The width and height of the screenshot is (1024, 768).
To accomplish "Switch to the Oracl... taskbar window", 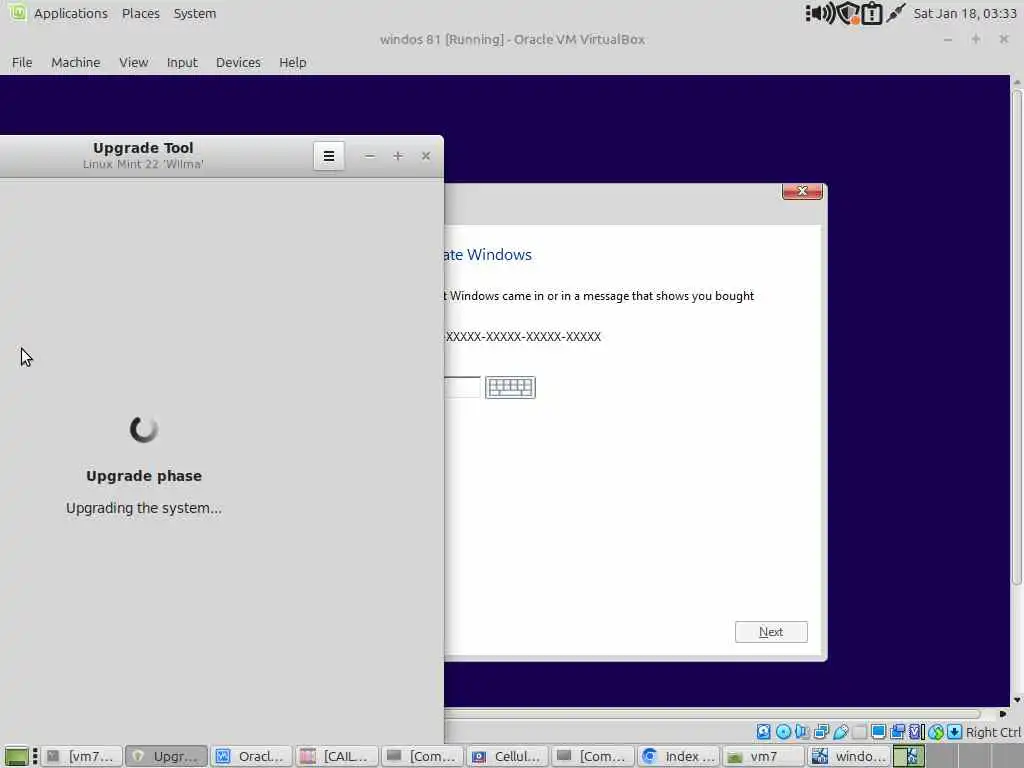I will [251, 756].
